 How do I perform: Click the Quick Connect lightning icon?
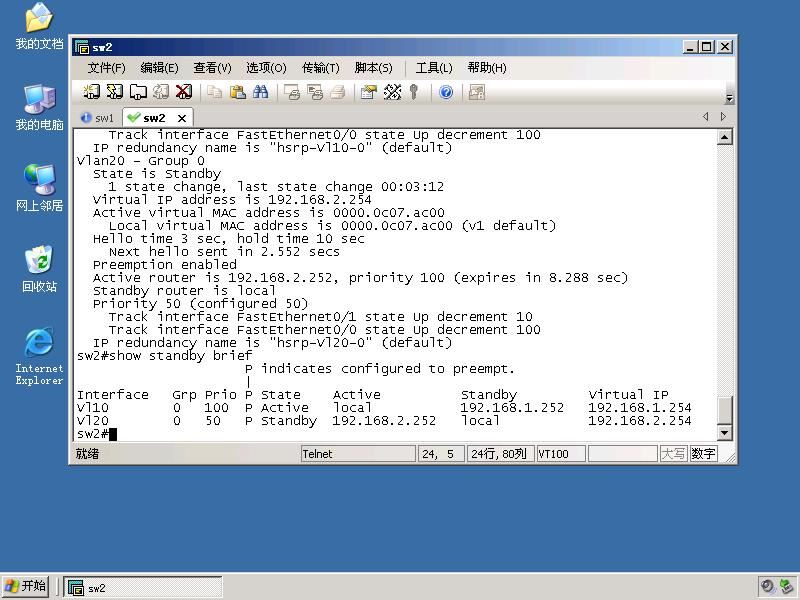pyautogui.click(x=114, y=92)
